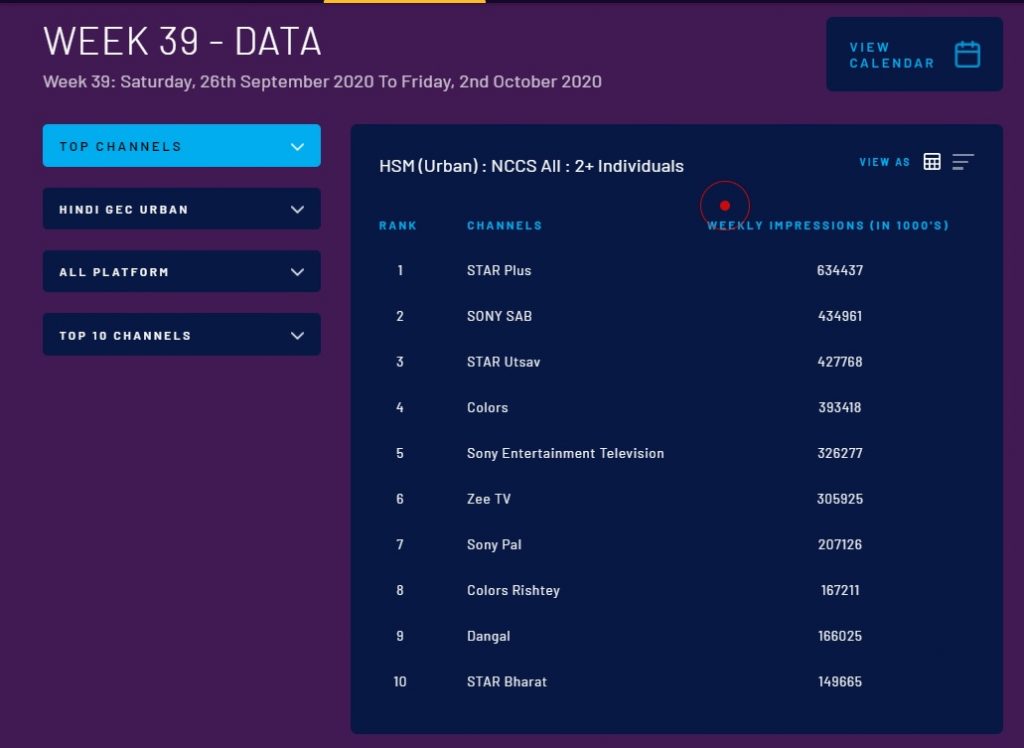The height and width of the screenshot is (748, 1024).
Task: Open the All Platform dropdown
Action: [181, 272]
